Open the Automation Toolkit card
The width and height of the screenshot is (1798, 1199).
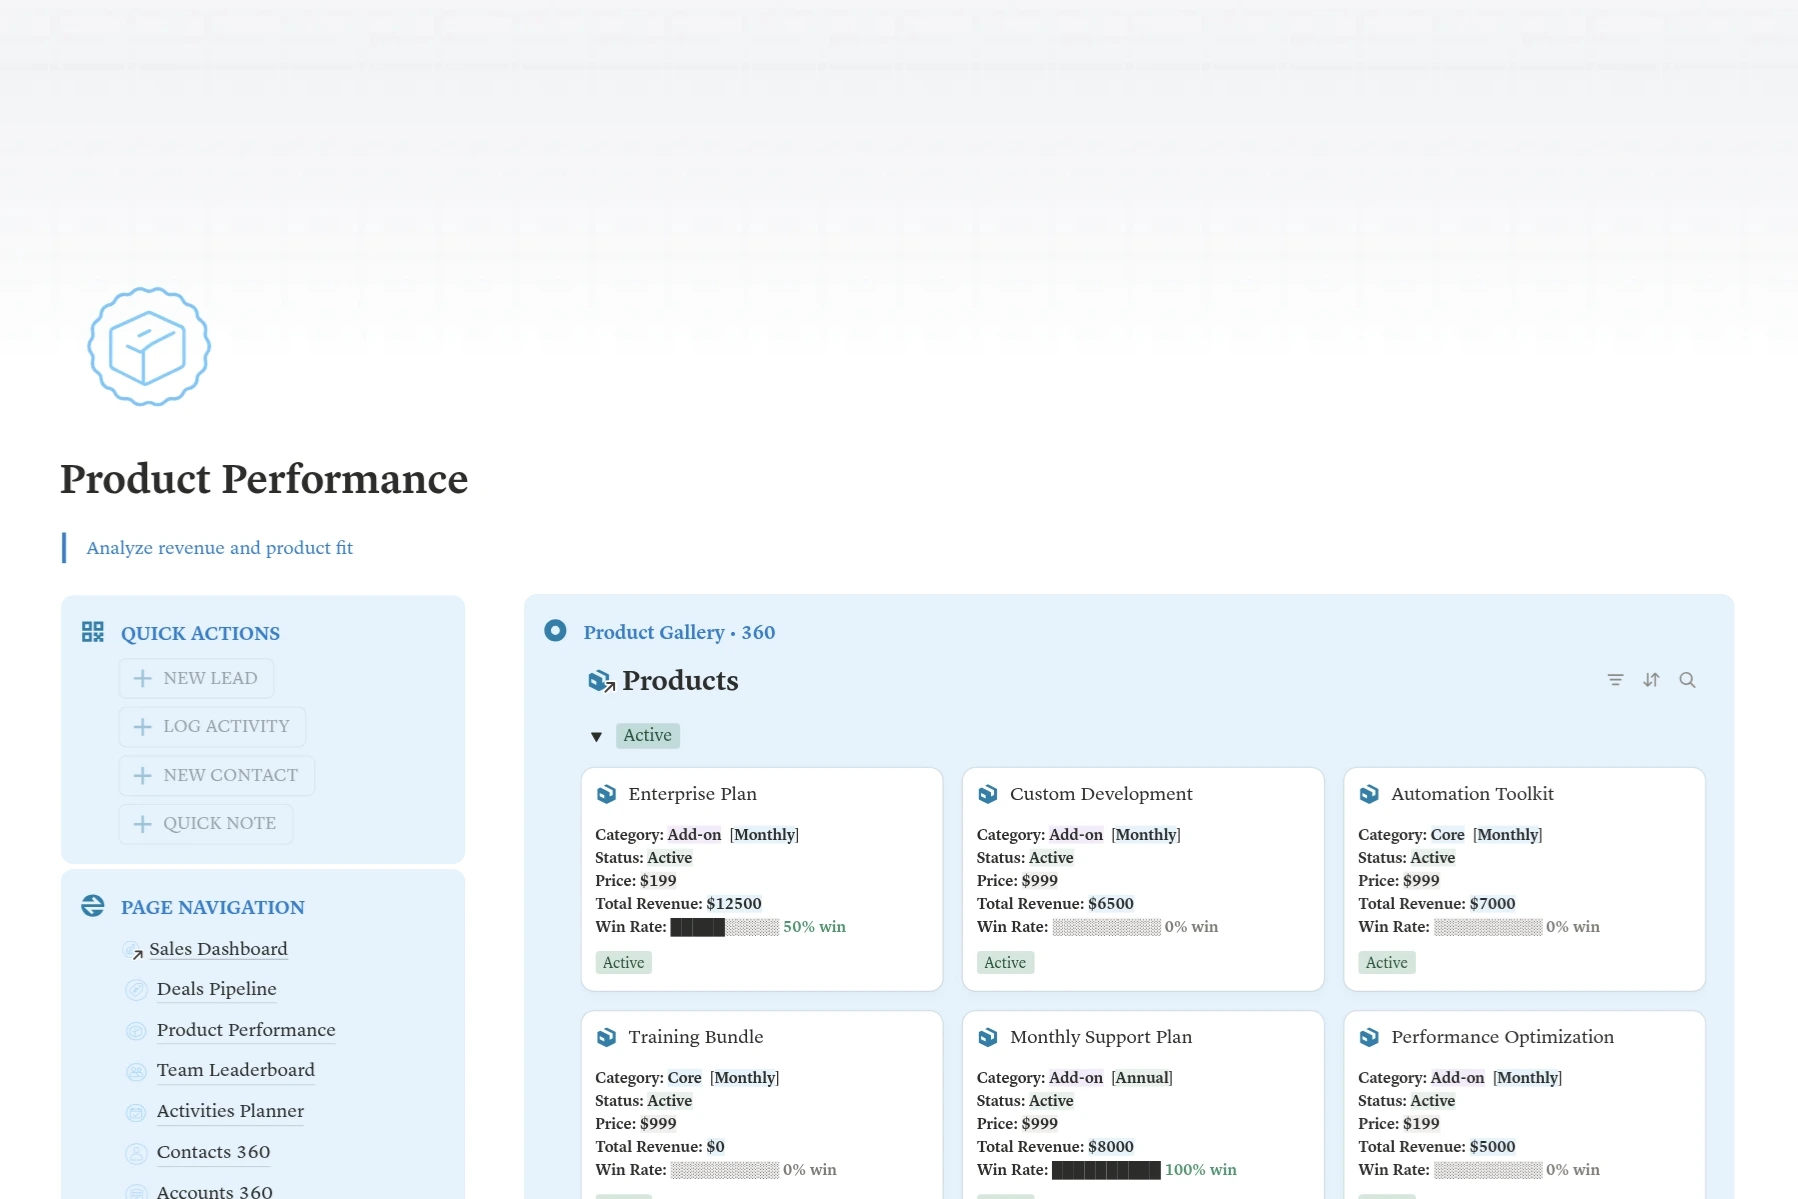coord(1472,794)
